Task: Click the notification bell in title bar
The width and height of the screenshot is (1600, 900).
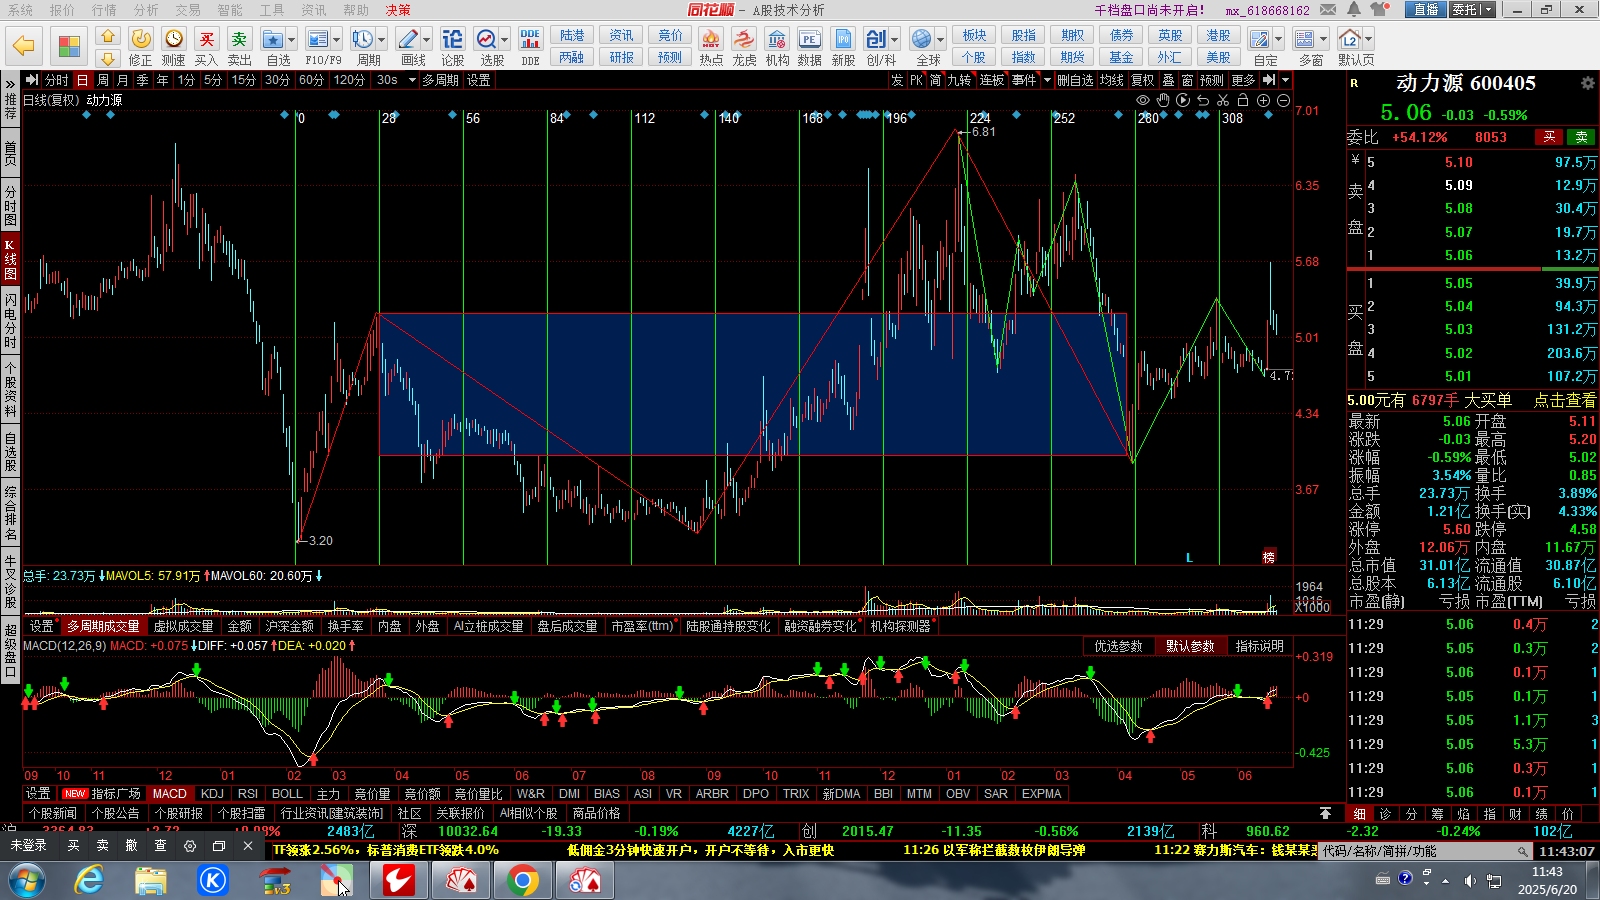Action: (x=1353, y=10)
